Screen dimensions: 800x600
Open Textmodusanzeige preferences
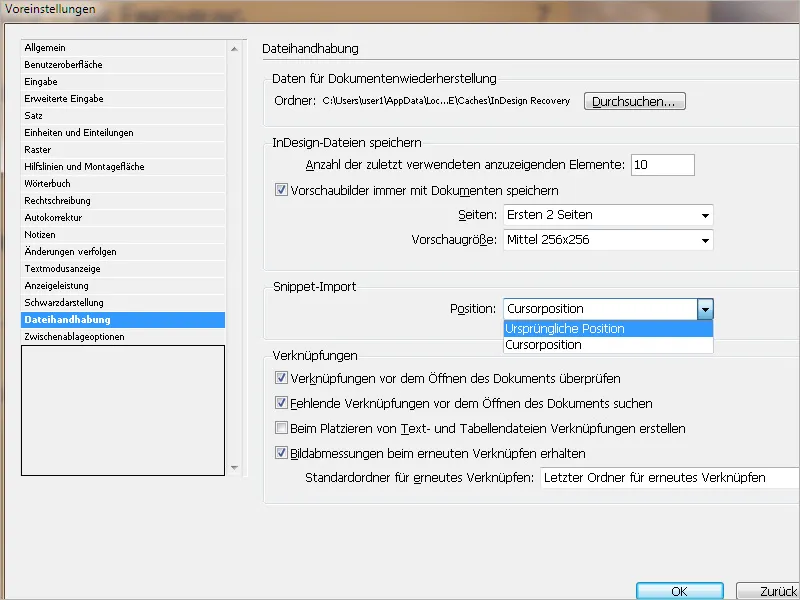123,268
